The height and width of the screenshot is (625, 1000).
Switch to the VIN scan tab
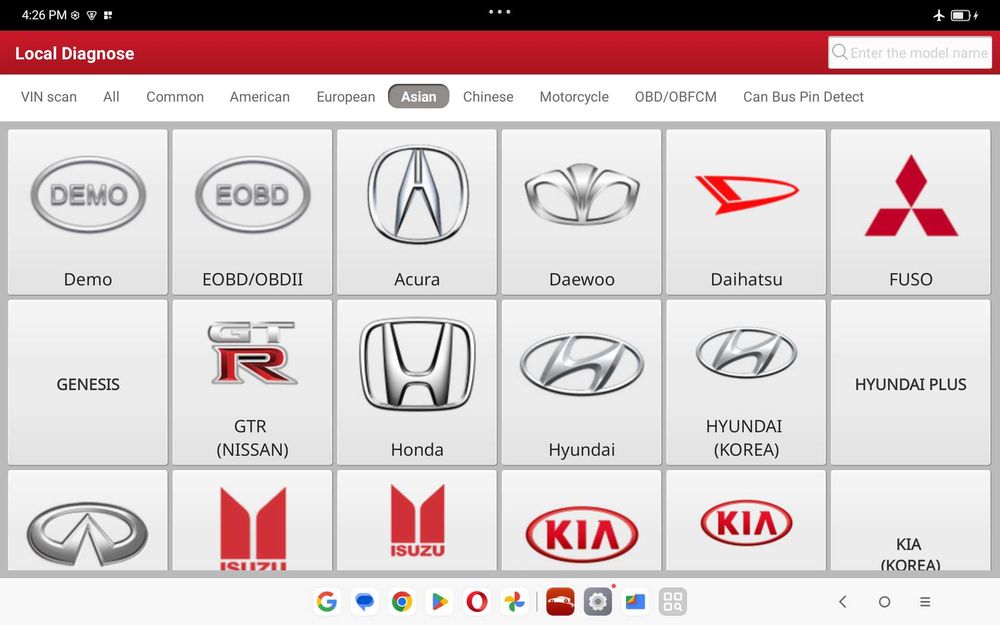(x=48, y=97)
